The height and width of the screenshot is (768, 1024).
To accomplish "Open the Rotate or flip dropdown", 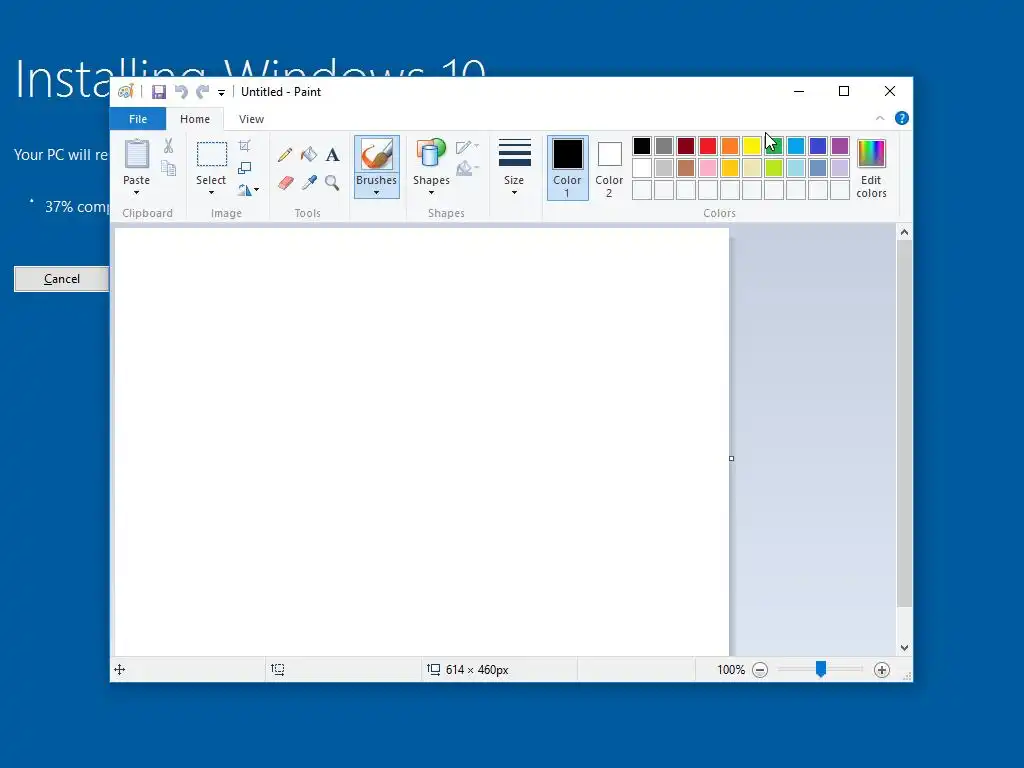I will 248,190.
